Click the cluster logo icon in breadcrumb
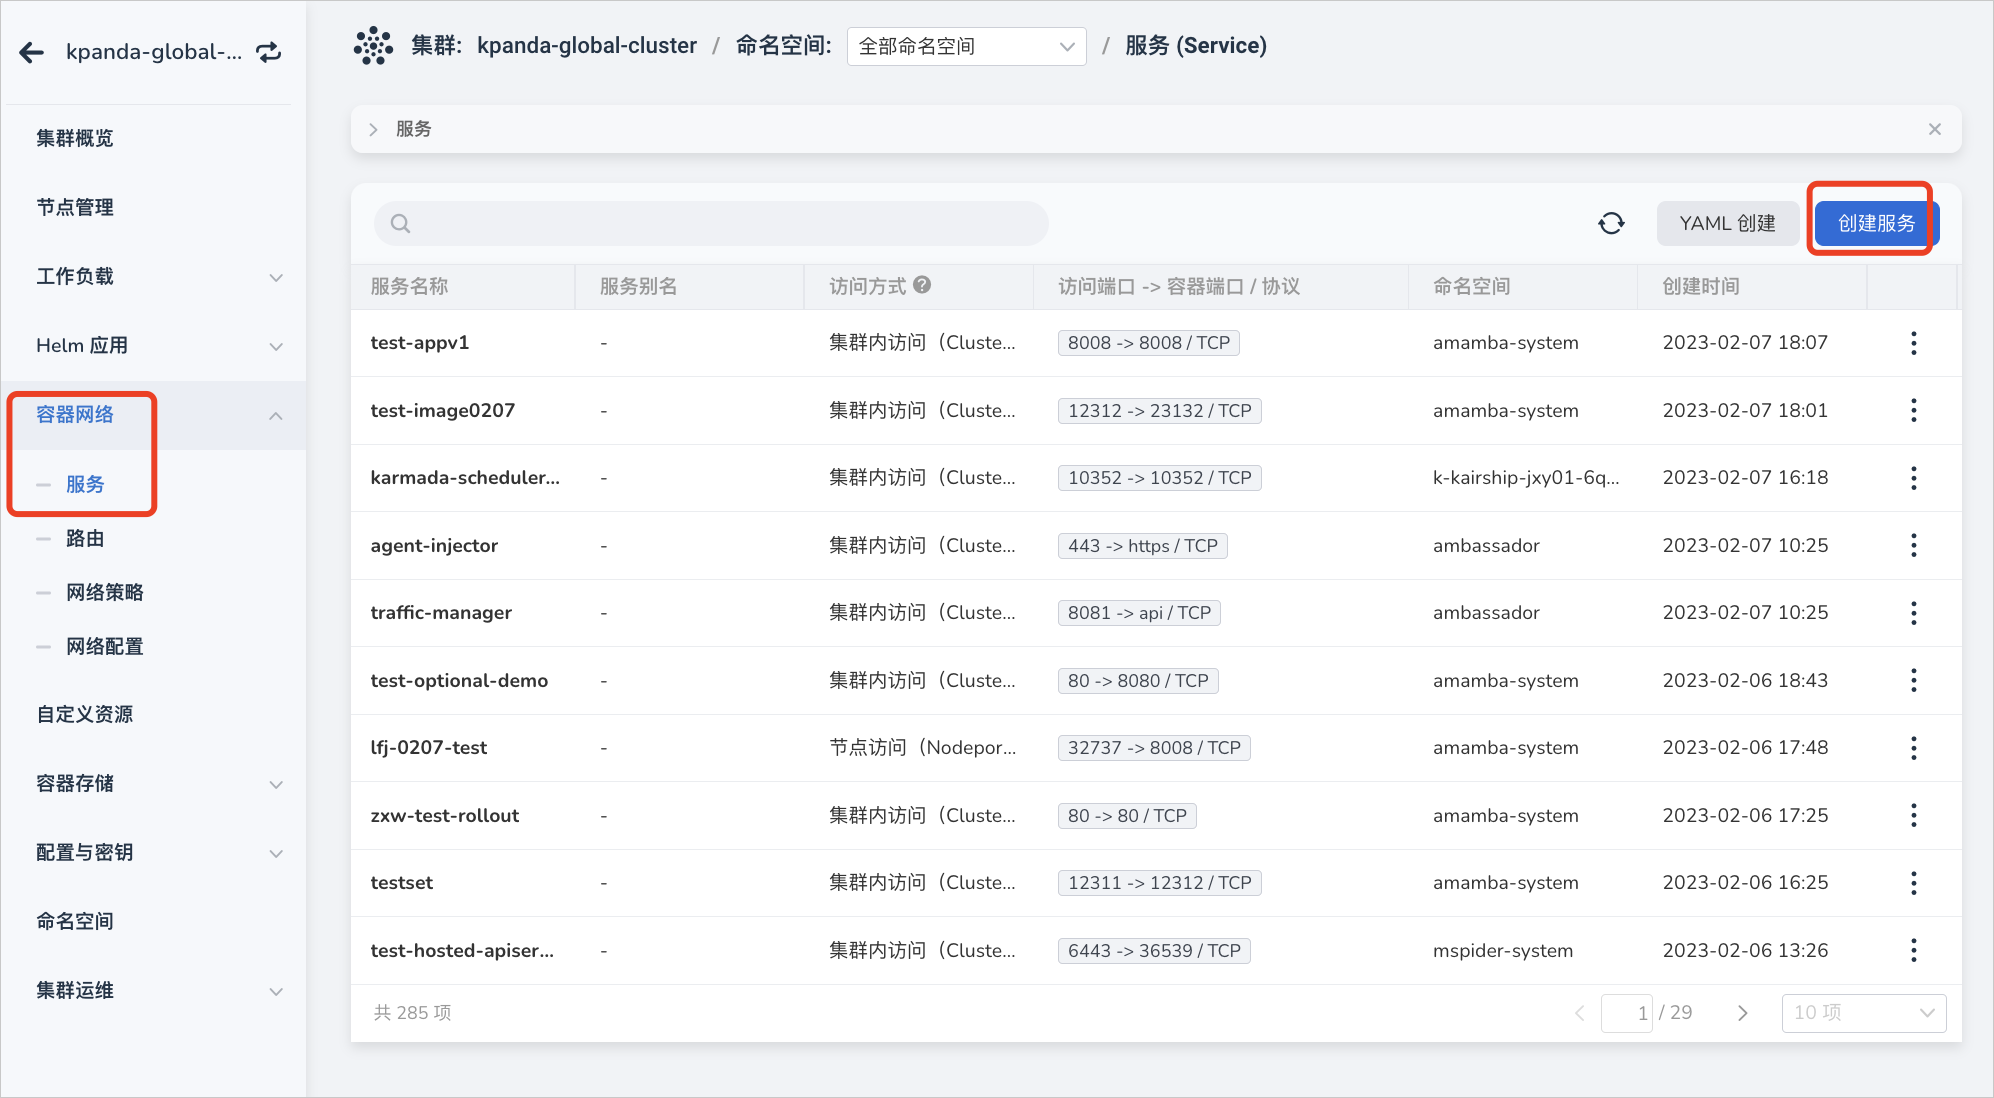This screenshot has width=1994, height=1098. [x=373, y=46]
